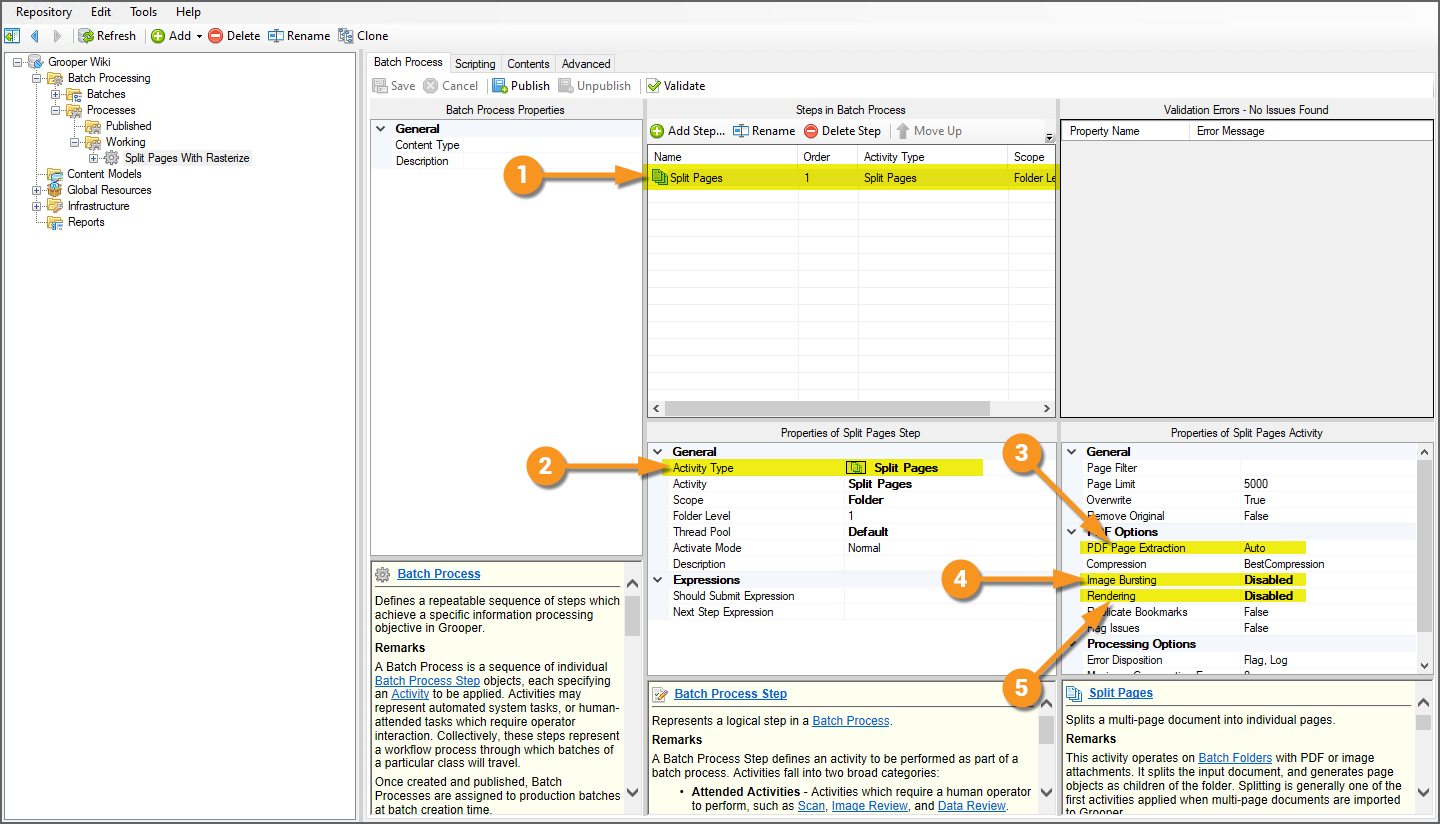Open the Edit menu
Screen dimensions: 1440x824
[x=101, y=12]
